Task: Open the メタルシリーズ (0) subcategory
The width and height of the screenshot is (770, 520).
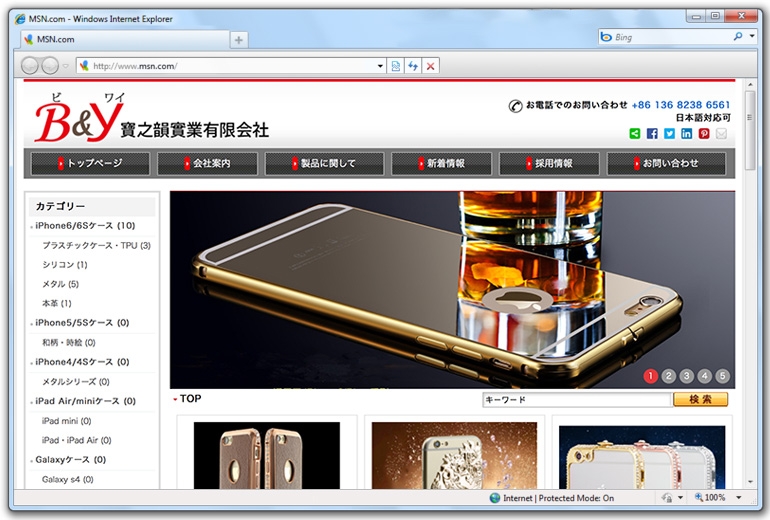Action: [x=76, y=382]
